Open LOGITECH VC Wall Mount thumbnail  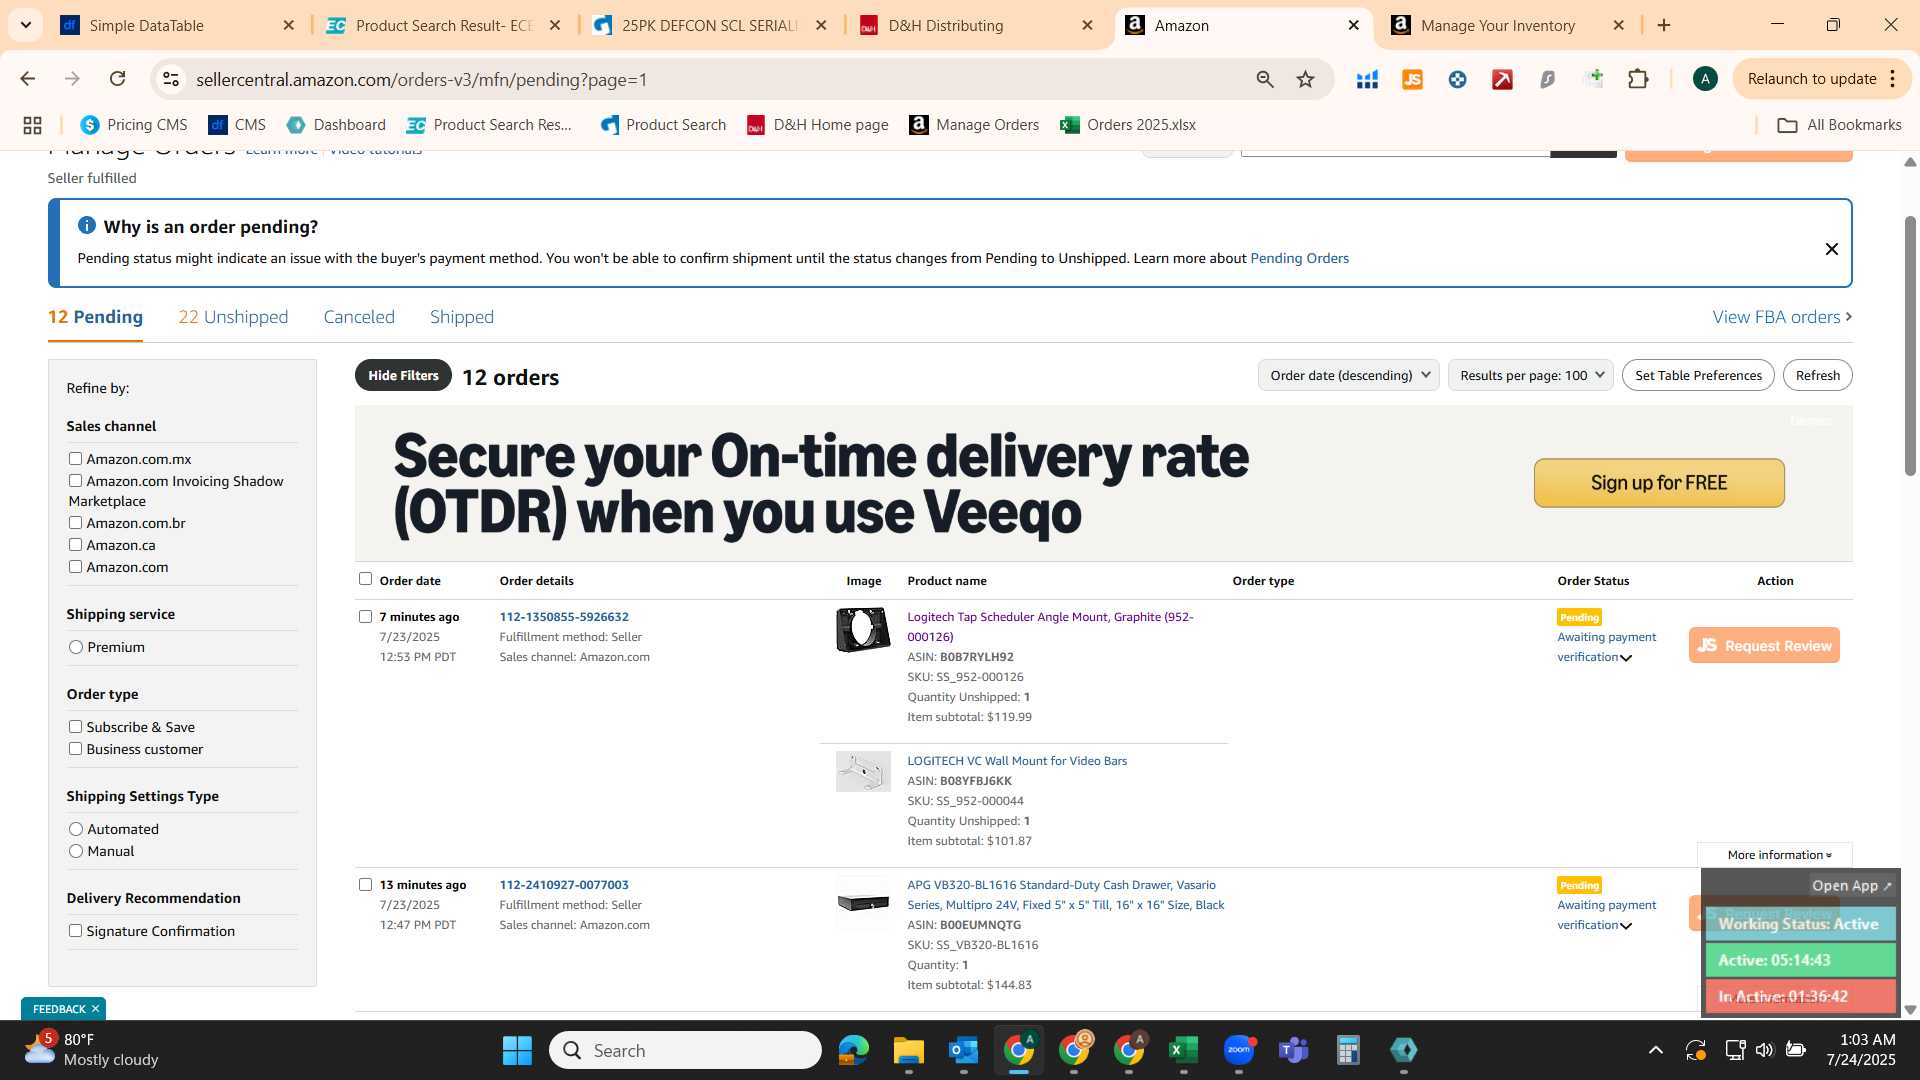coord(863,771)
